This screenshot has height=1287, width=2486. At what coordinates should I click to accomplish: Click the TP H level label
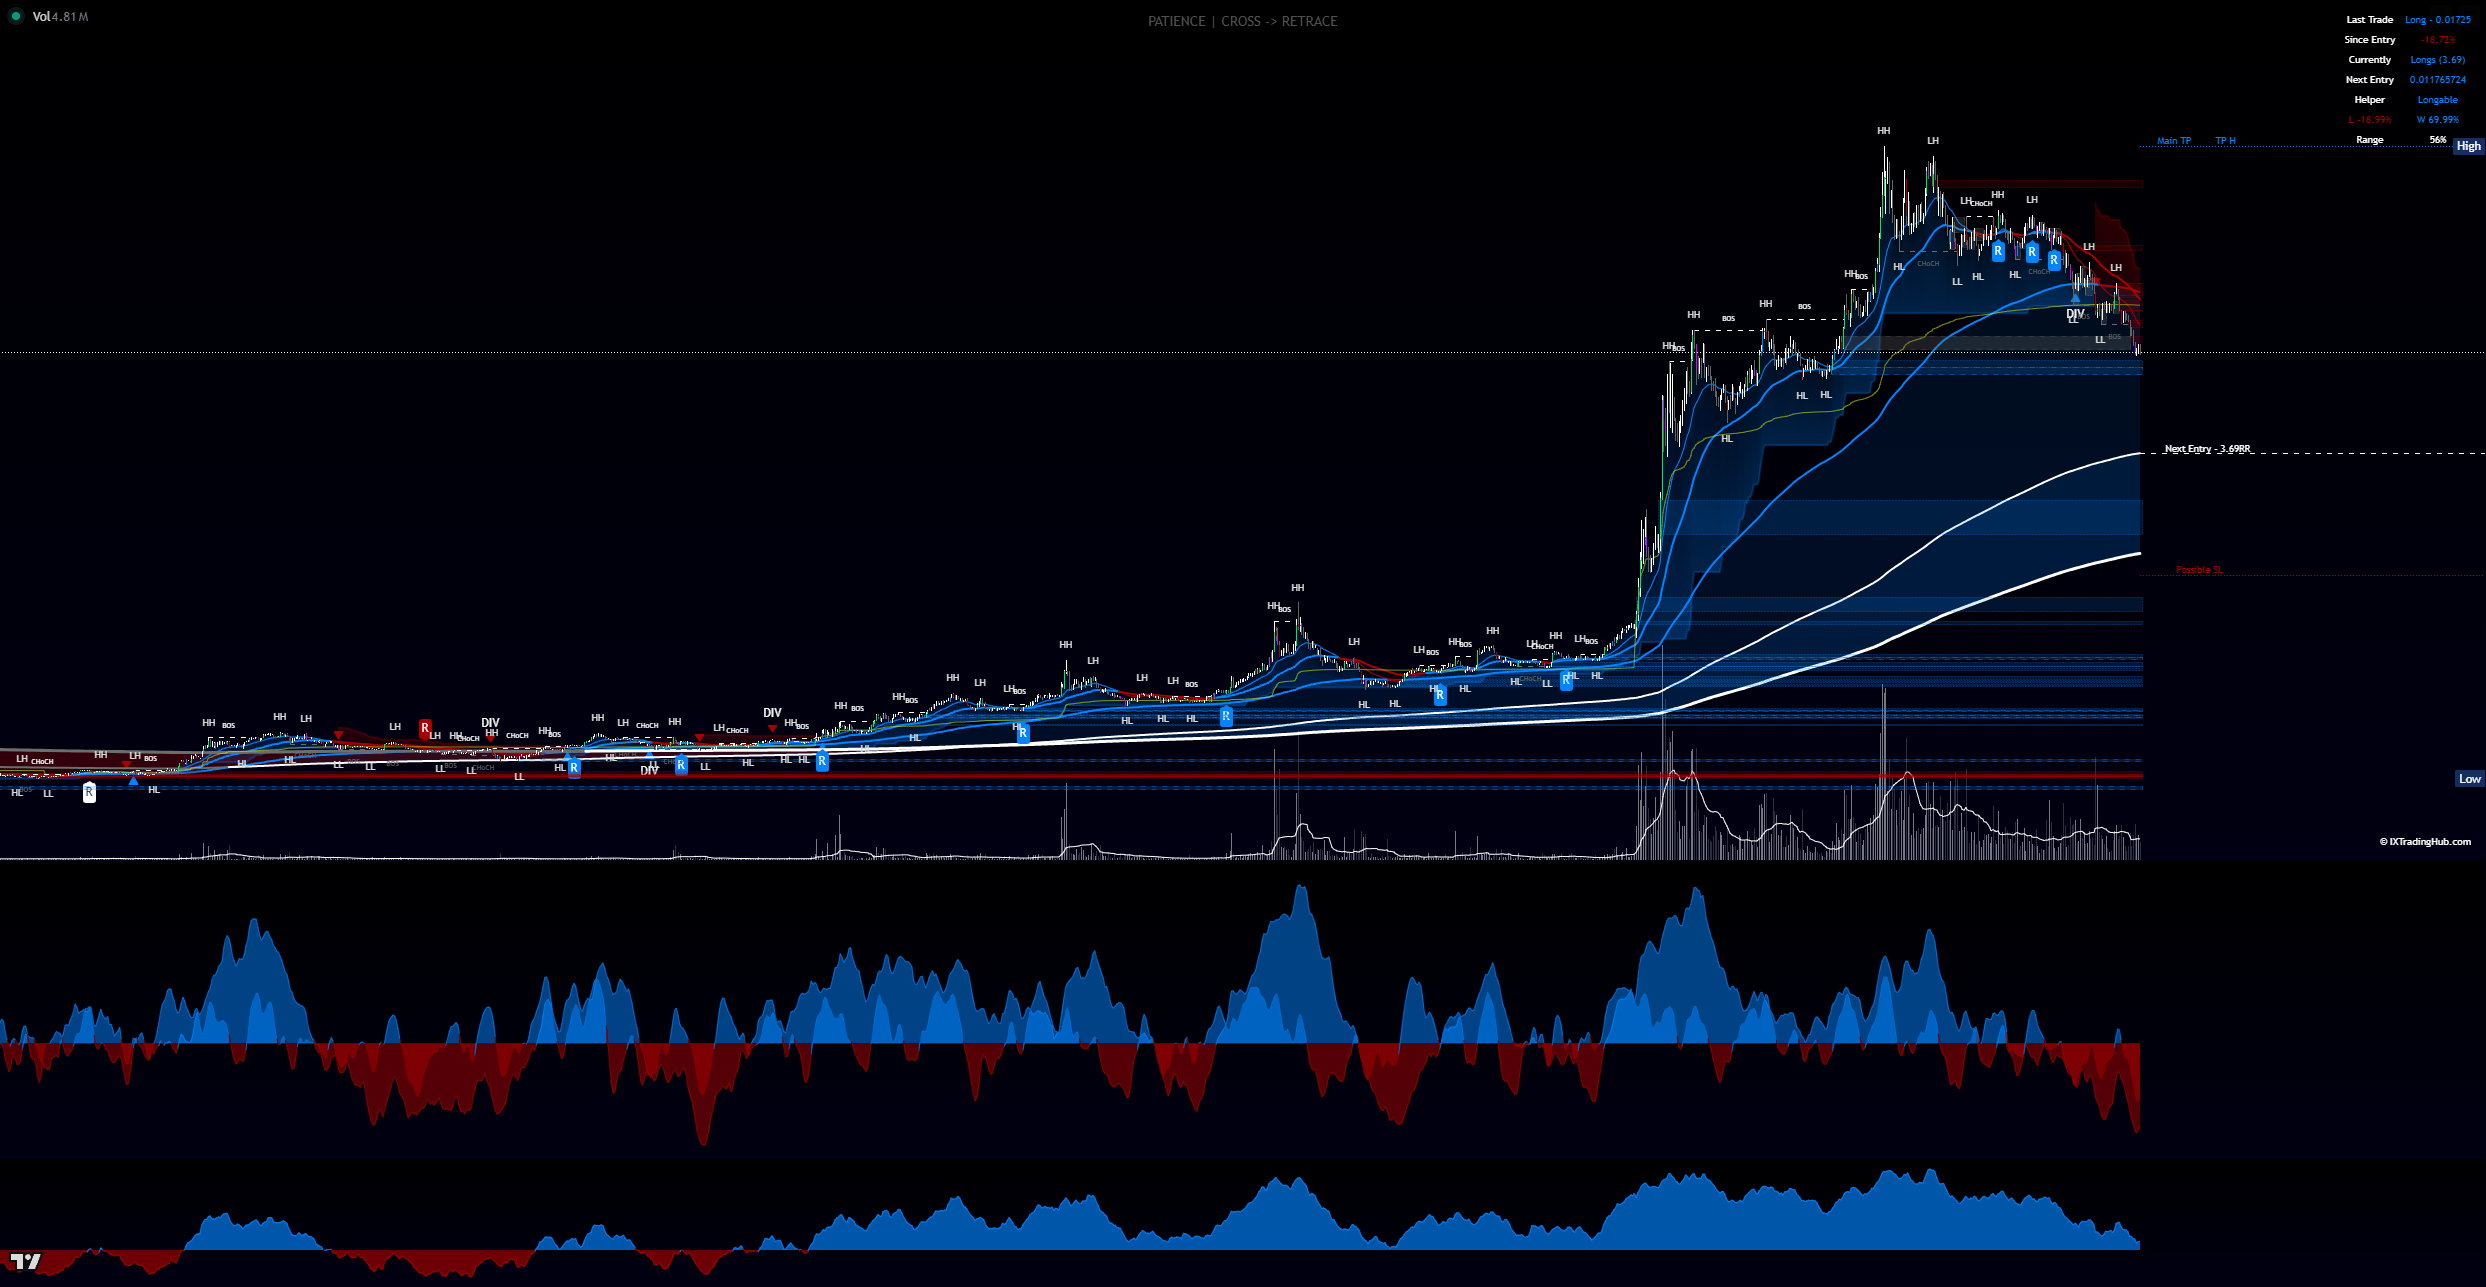2225,141
